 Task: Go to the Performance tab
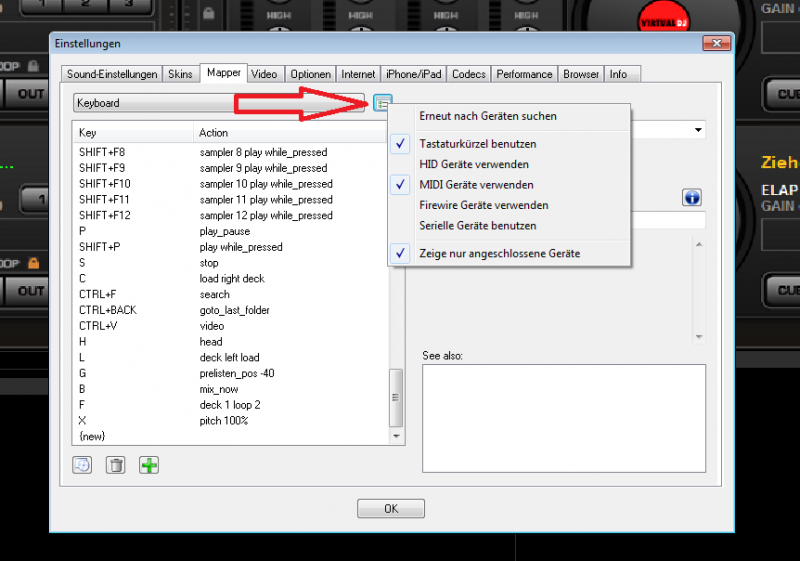point(524,74)
